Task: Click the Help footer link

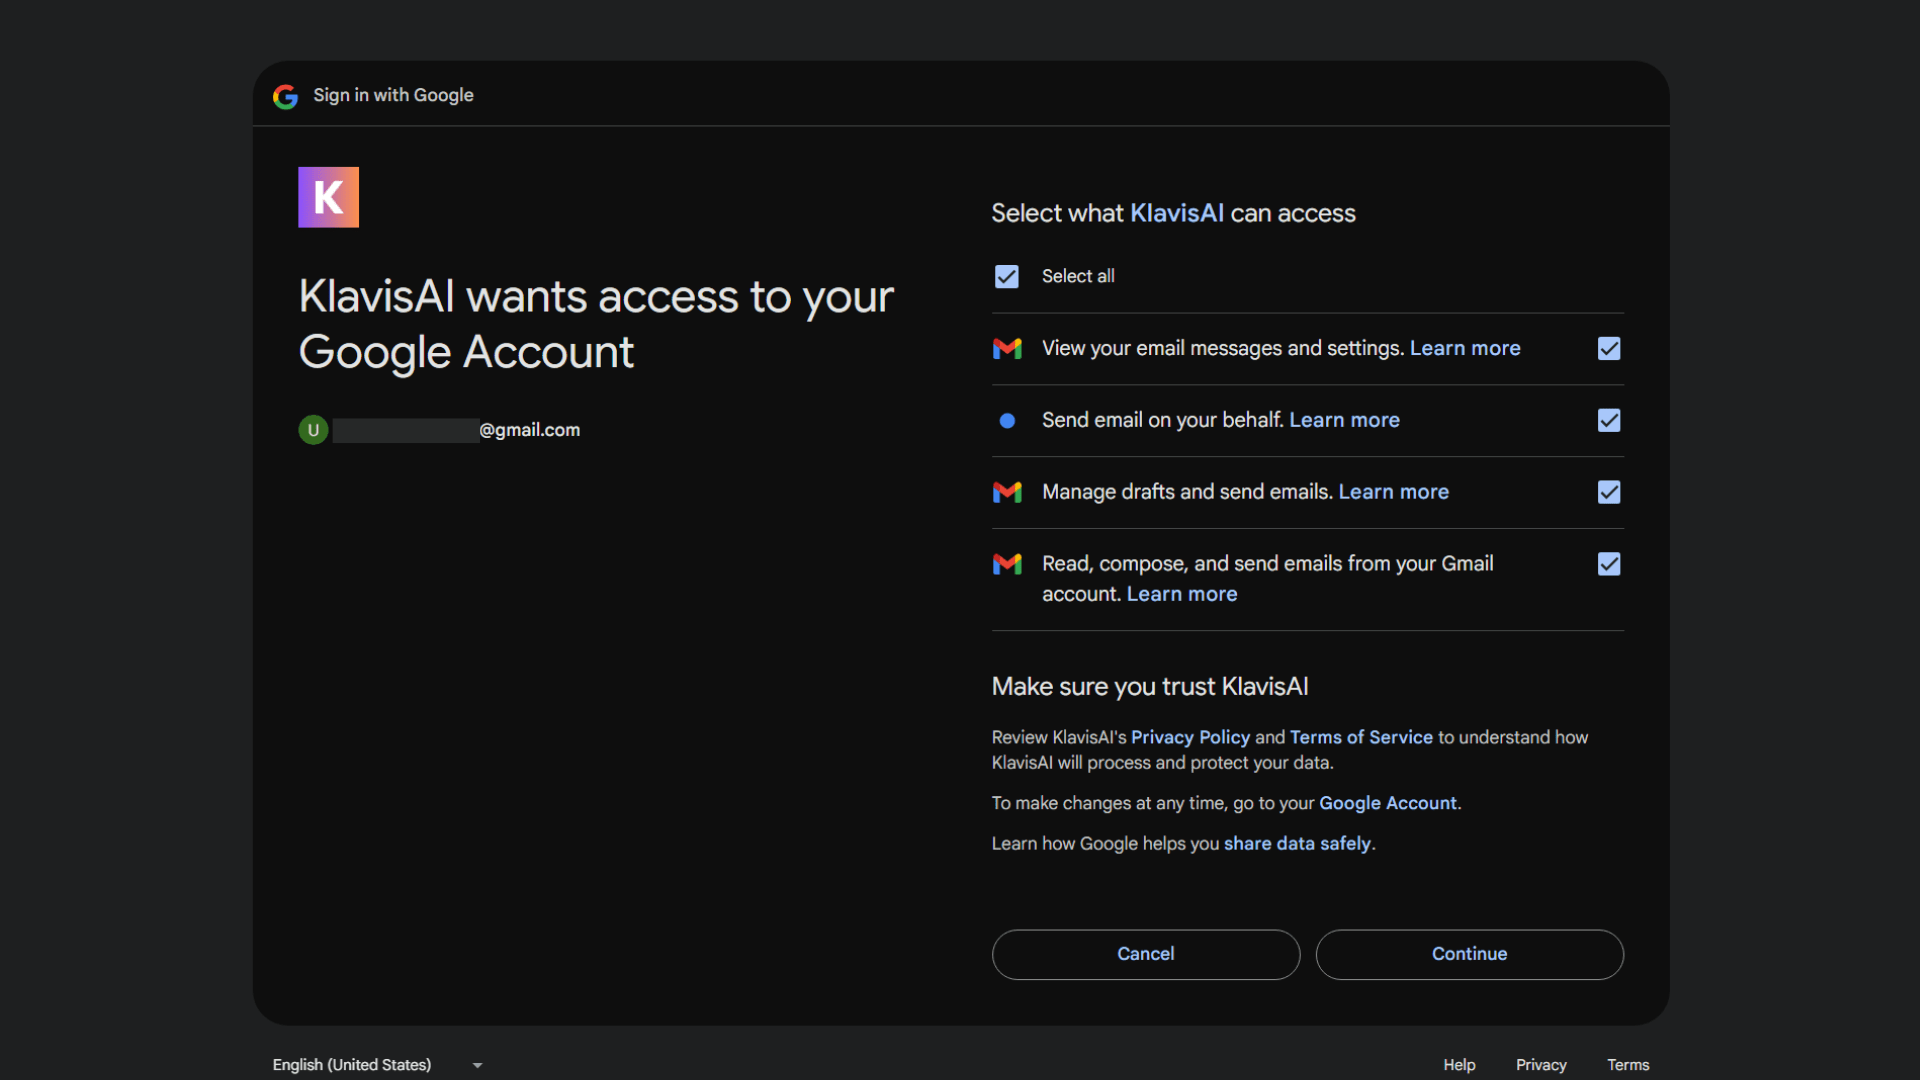Action: click(1459, 1065)
